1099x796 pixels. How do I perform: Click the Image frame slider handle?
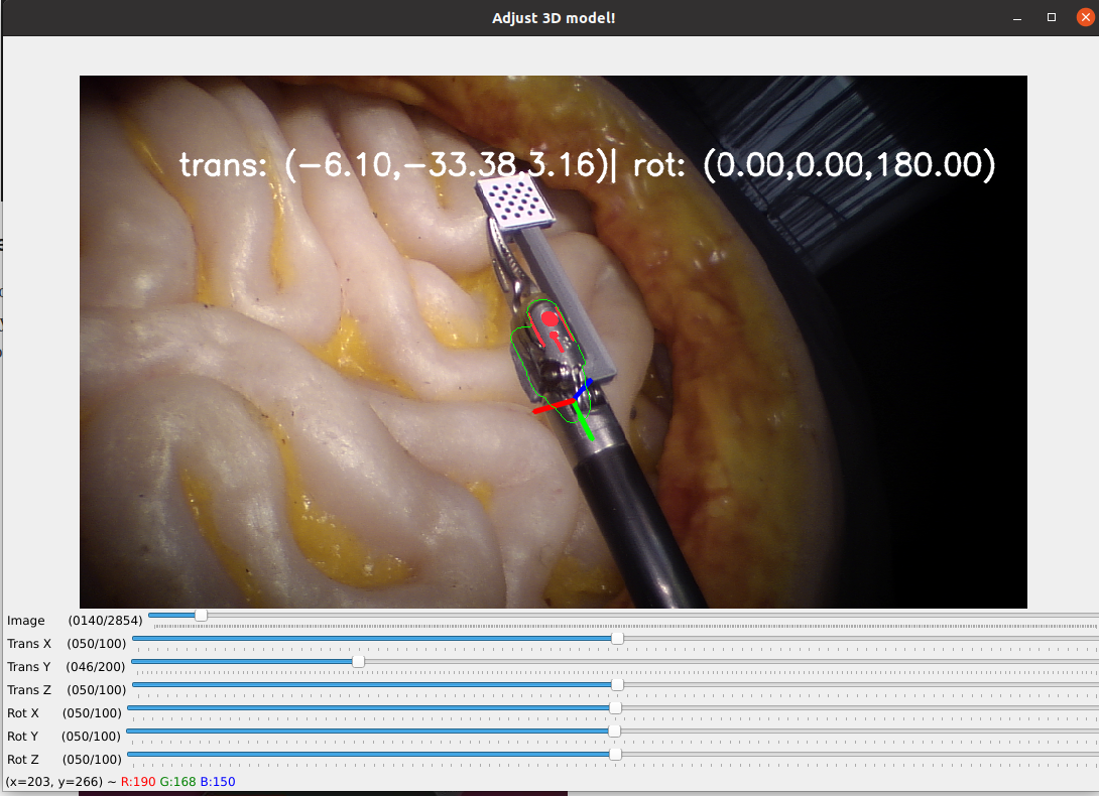(201, 615)
